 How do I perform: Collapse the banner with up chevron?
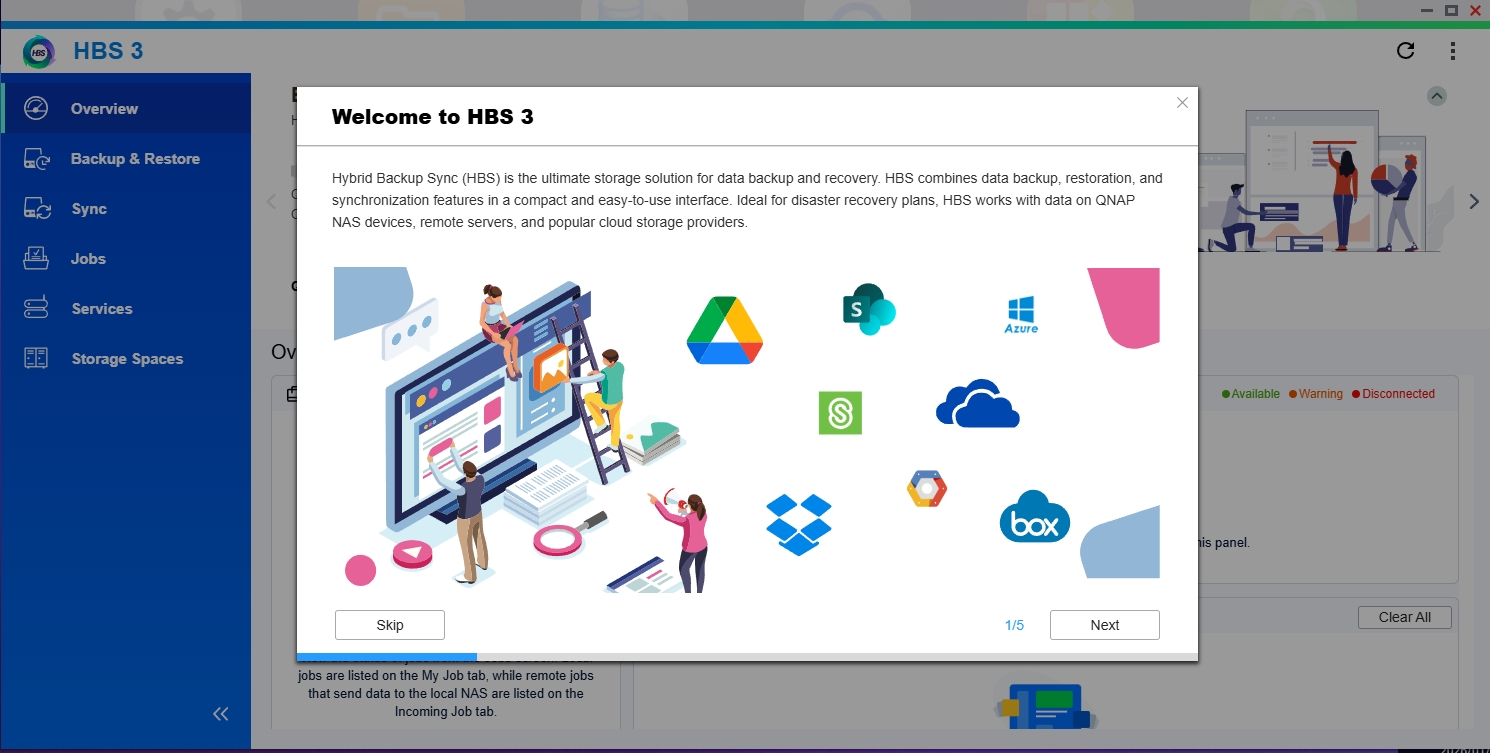point(1437,96)
